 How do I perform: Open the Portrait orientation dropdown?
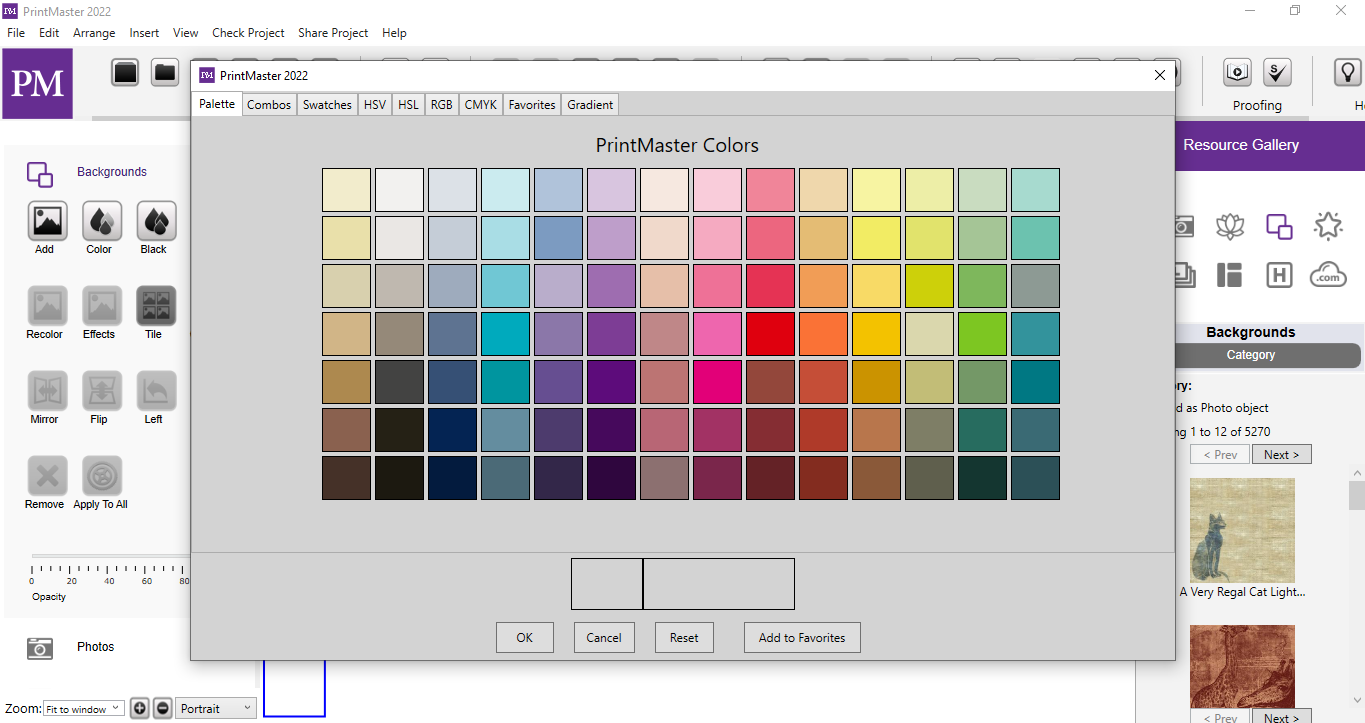click(216, 708)
